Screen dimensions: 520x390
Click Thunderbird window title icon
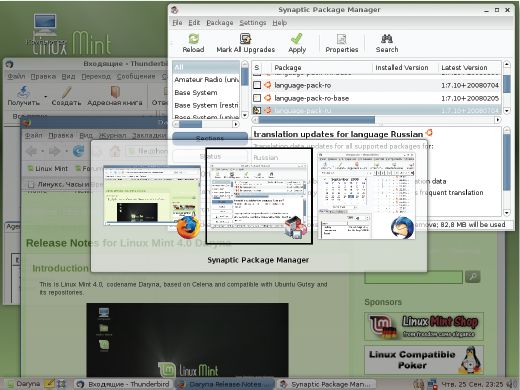click(10, 64)
